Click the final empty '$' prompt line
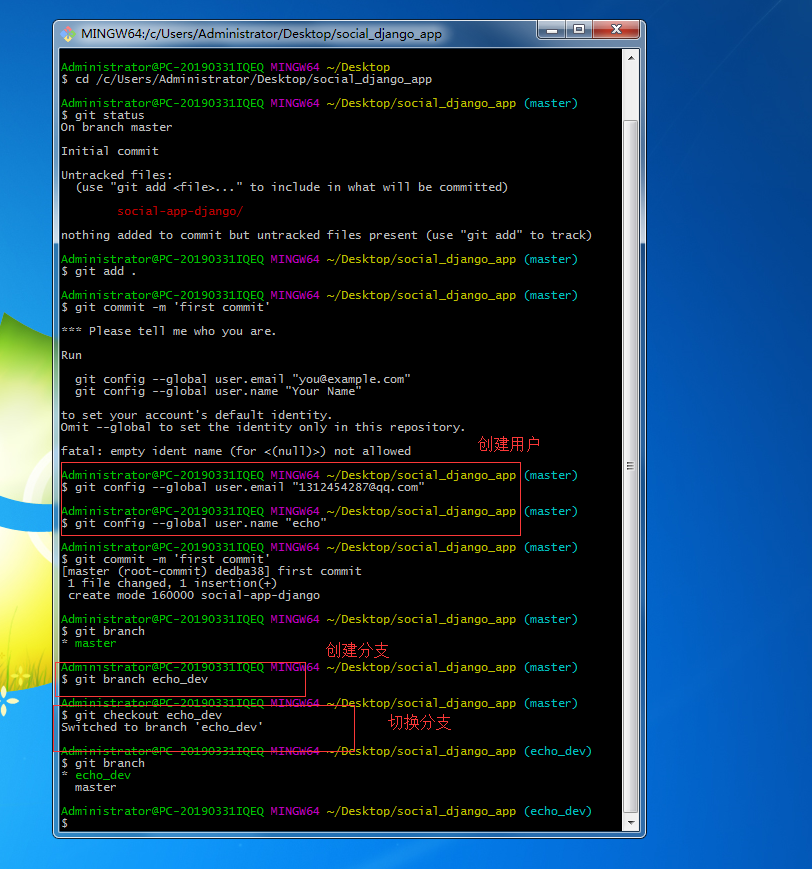Viewport: 812px width, 869px height. tap(65, 823)
